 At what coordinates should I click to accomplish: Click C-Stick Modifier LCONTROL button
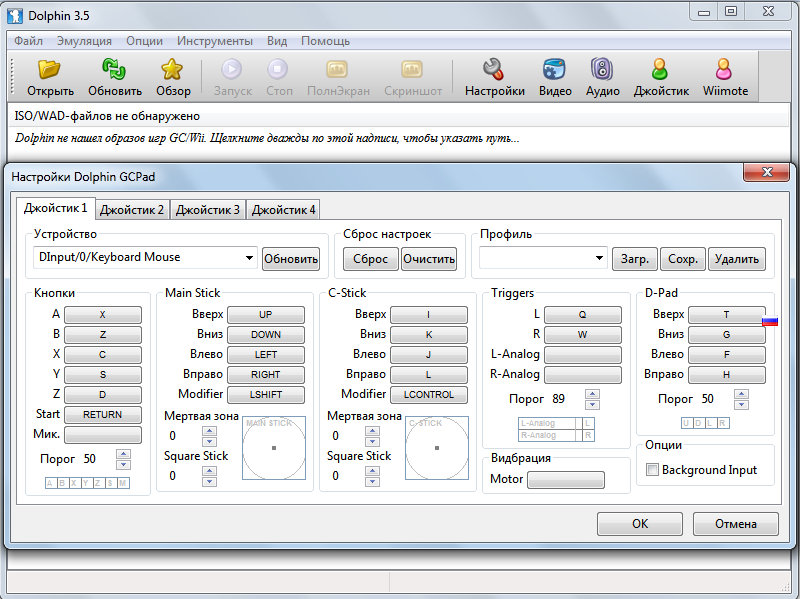click(x=429, y=395)
